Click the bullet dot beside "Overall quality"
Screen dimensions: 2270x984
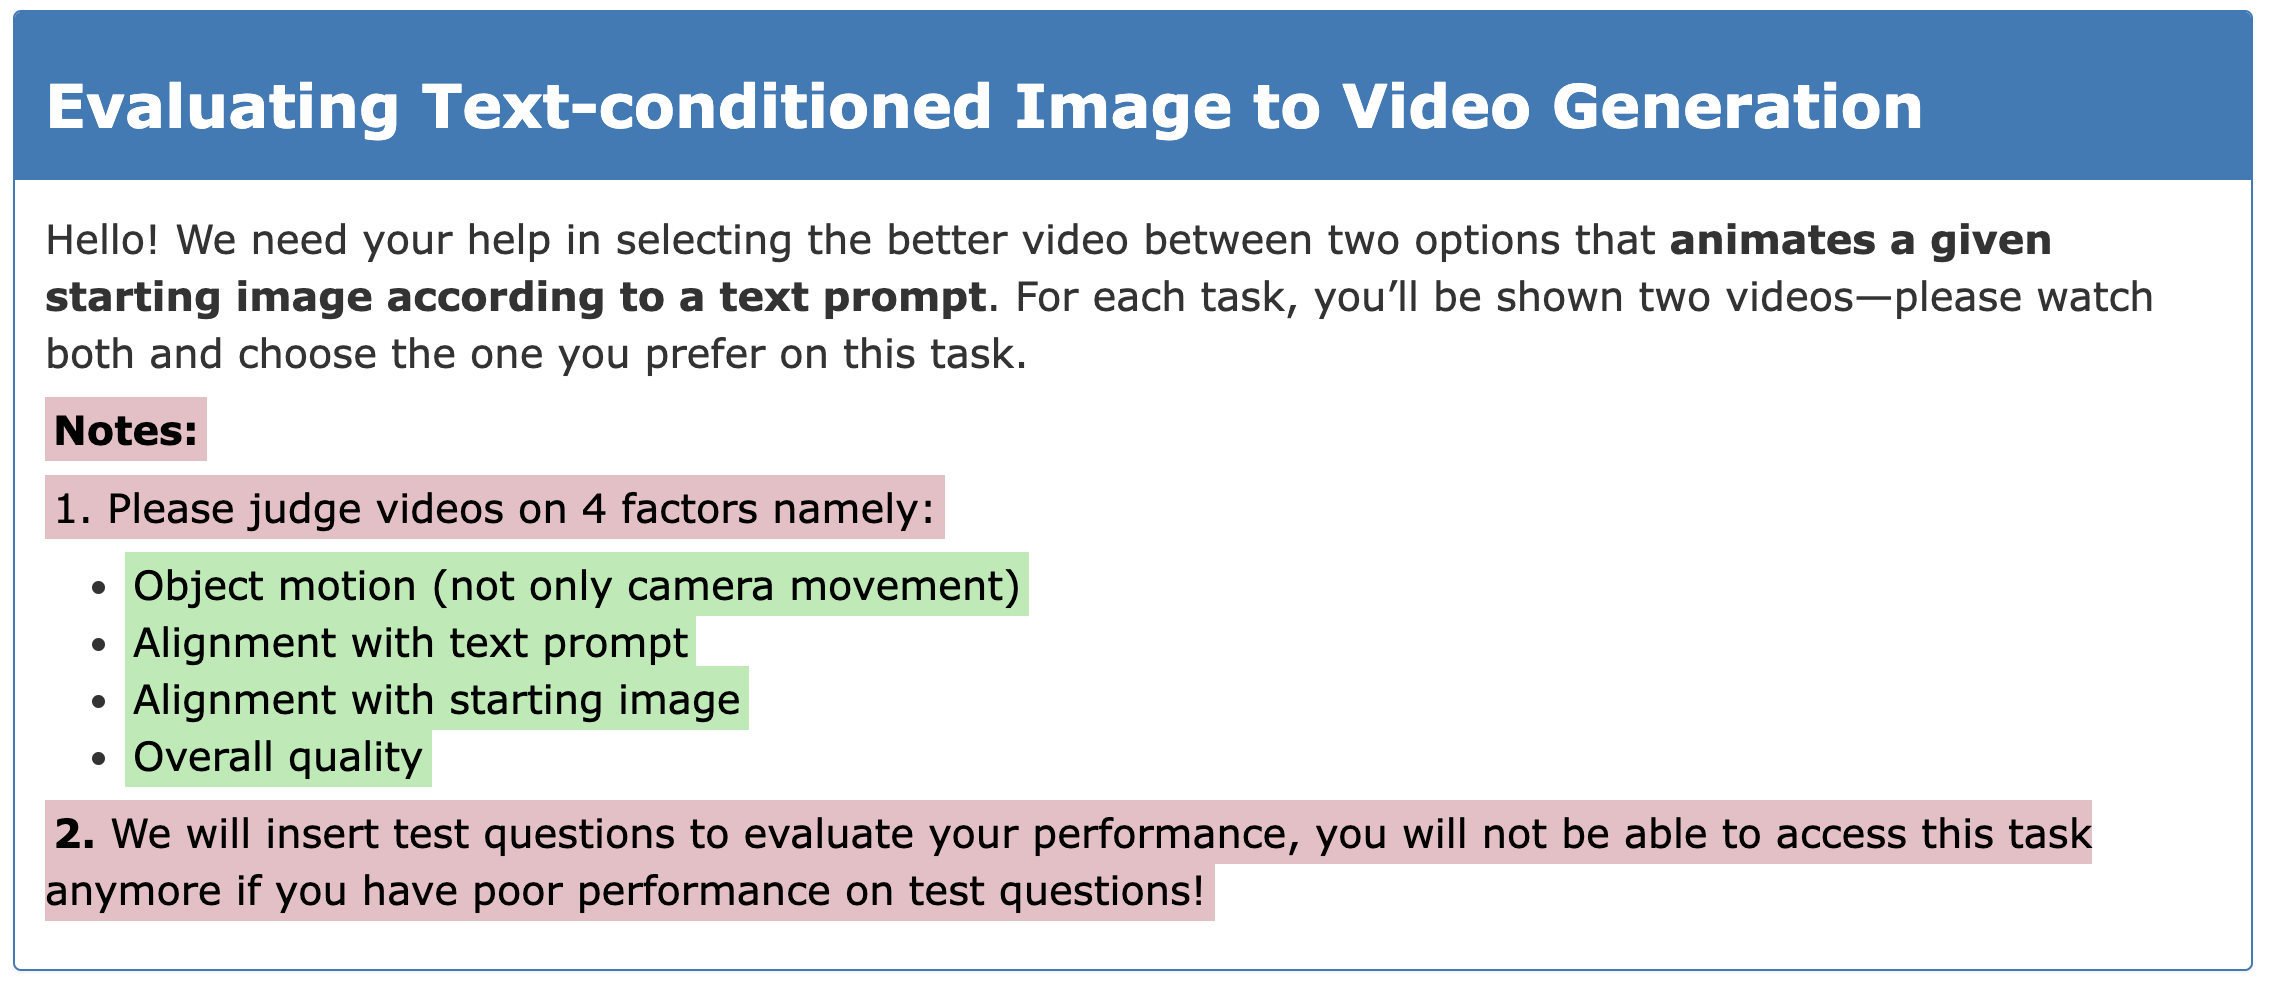pos(98,759)
